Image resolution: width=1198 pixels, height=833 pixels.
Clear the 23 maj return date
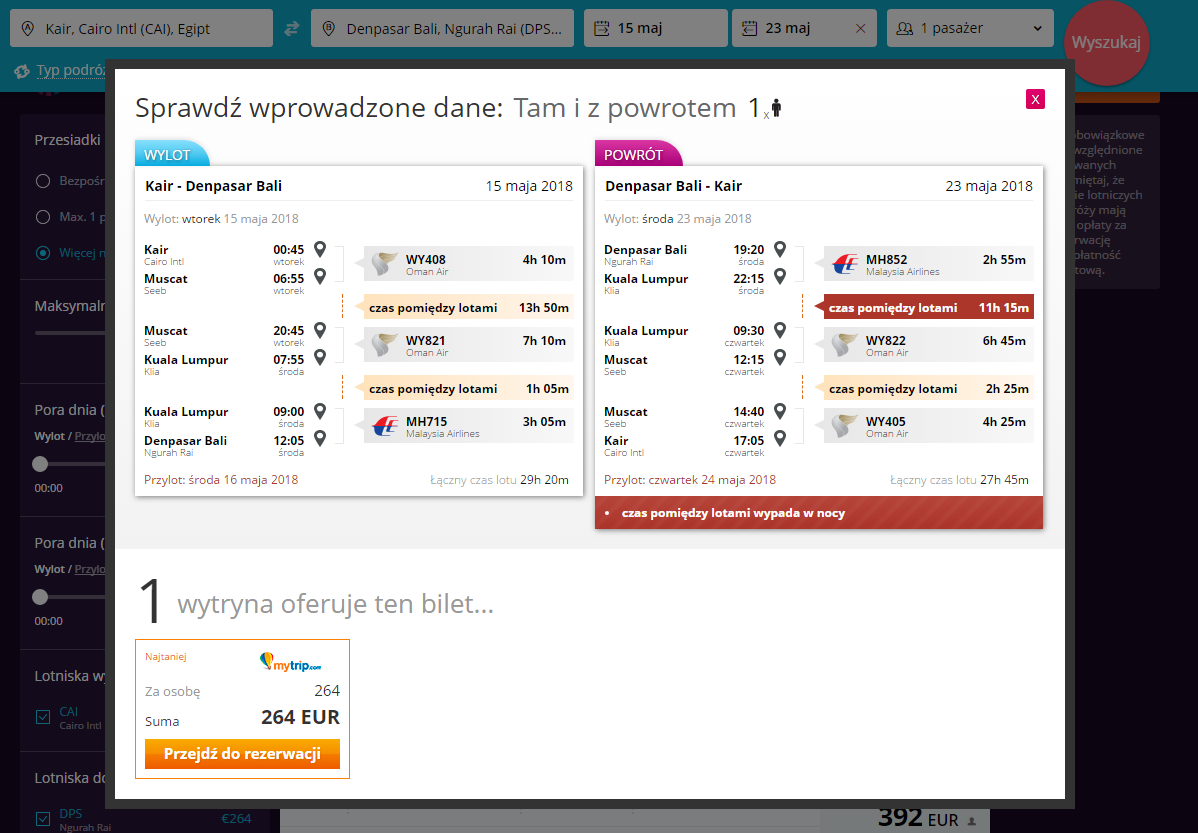pyautogui.click(x=860, y=28)
